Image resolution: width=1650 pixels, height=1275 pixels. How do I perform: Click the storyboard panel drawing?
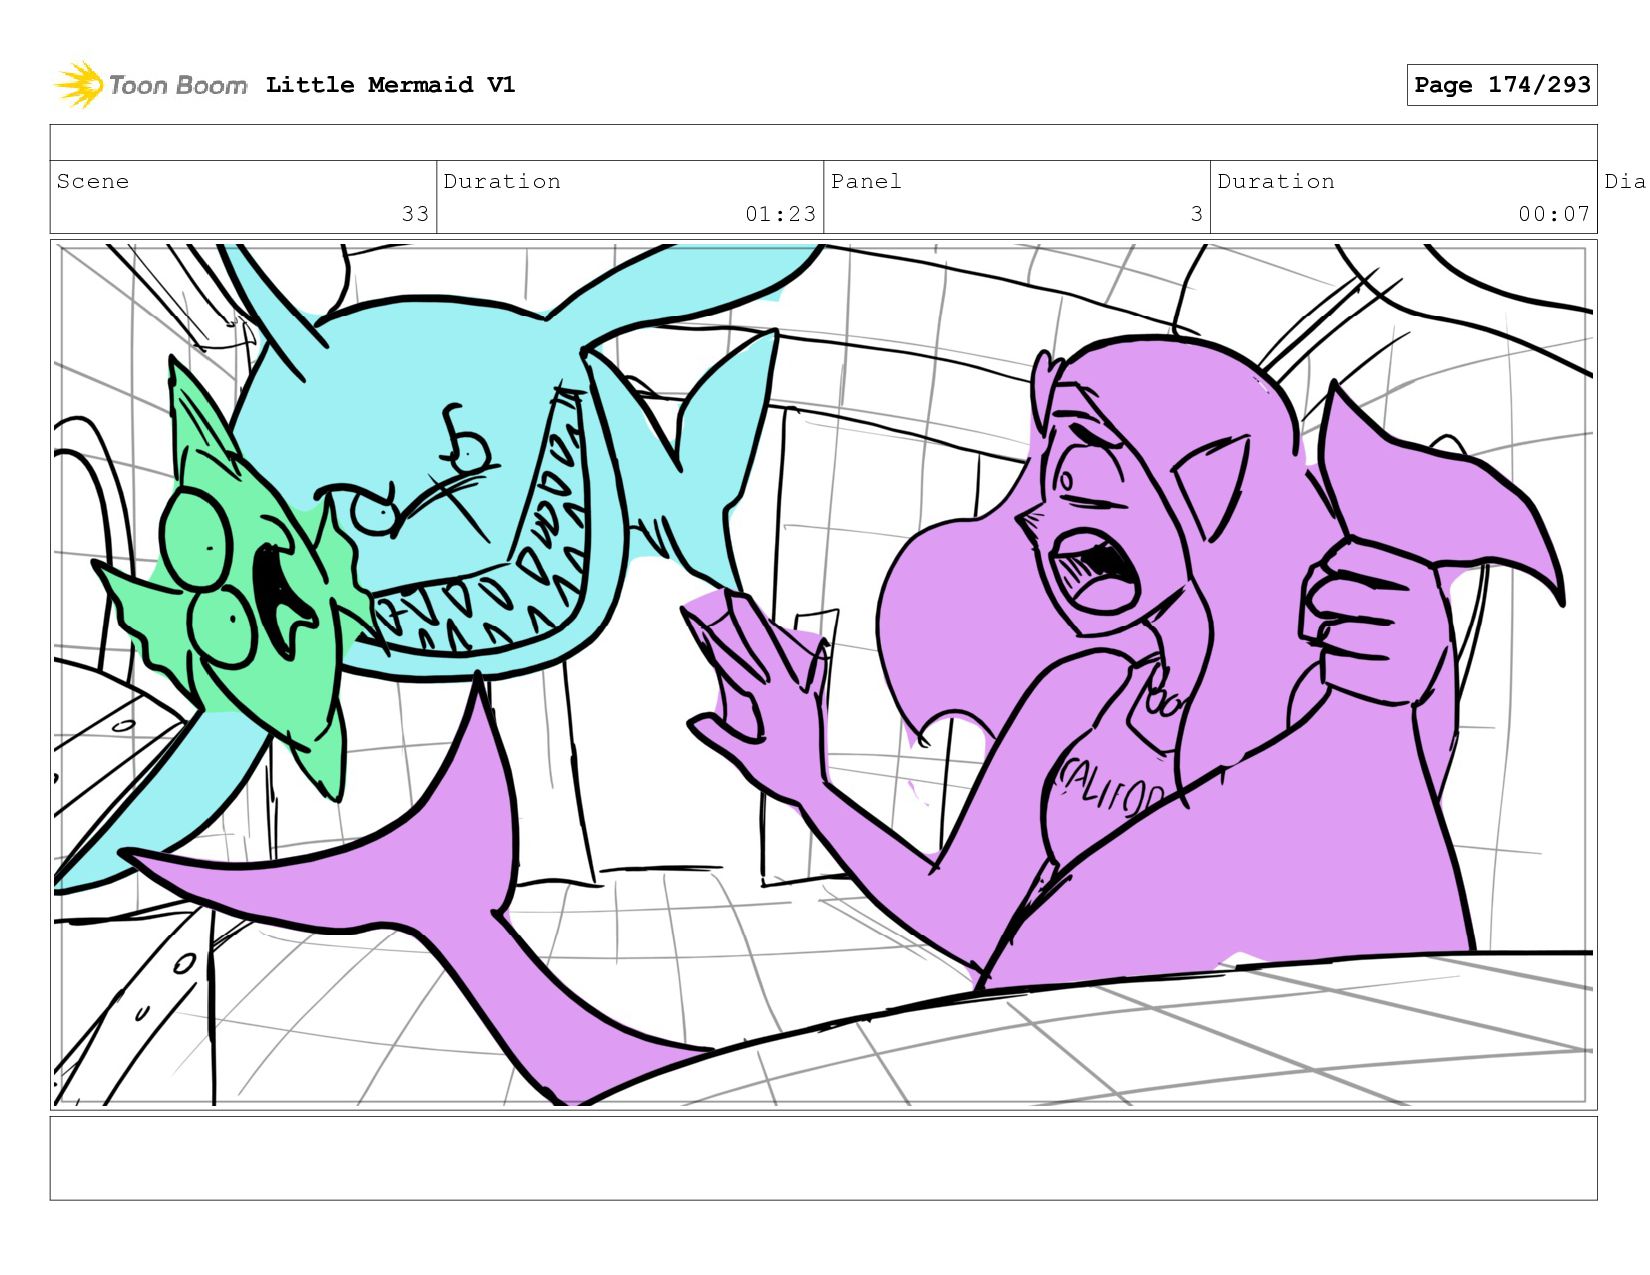(x=823, y=675)
